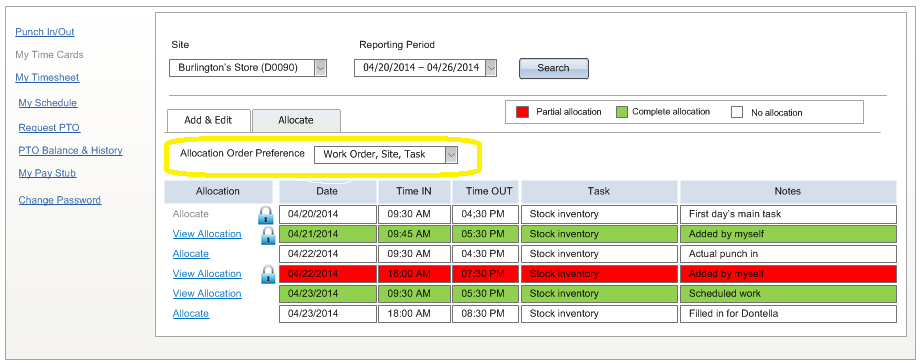Click the white No allocation swatch
Viewport: 921px width, 363px height.
click(737, 112)
